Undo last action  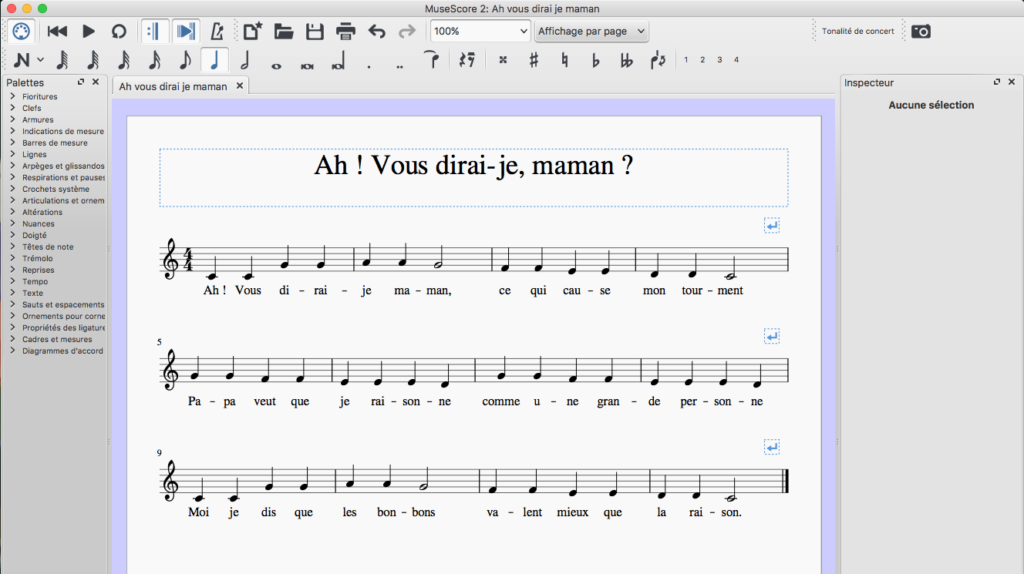[x=377, y=31]
